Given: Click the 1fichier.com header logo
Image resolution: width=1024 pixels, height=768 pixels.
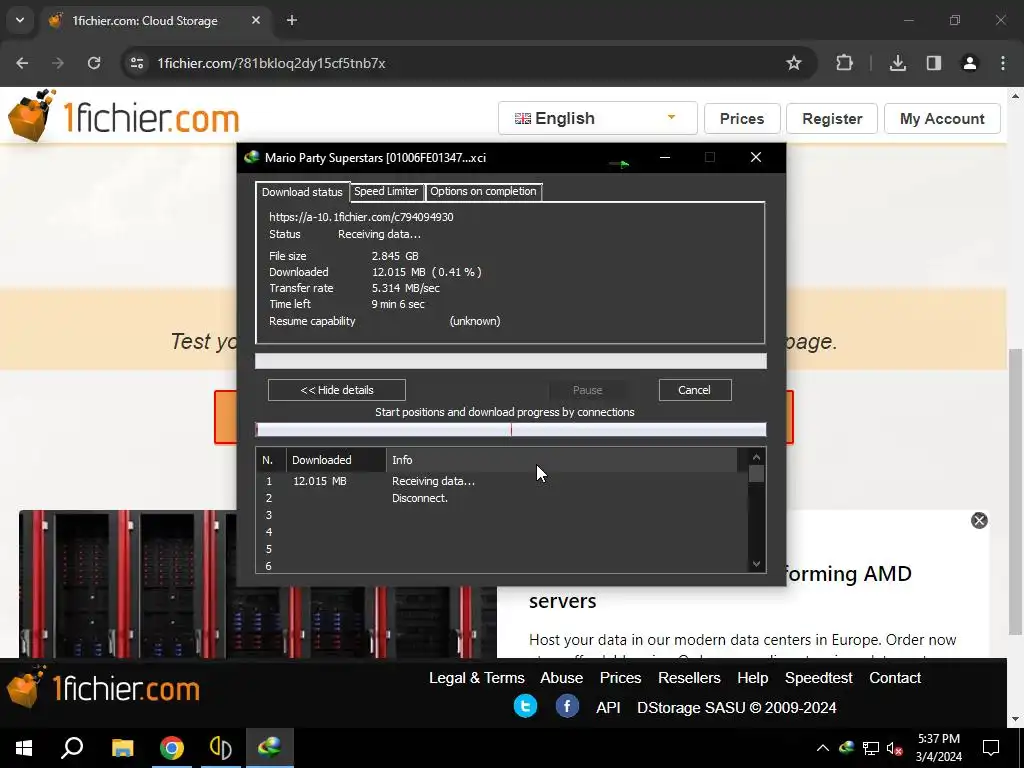Looking at the screenshot, I should pos(123,116).
